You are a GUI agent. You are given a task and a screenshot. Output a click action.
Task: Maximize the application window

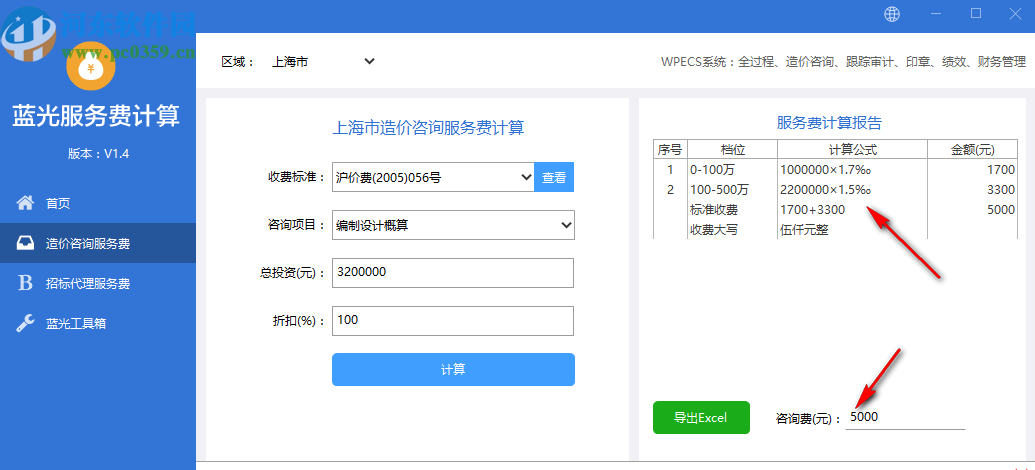click(x=976, y=13)
